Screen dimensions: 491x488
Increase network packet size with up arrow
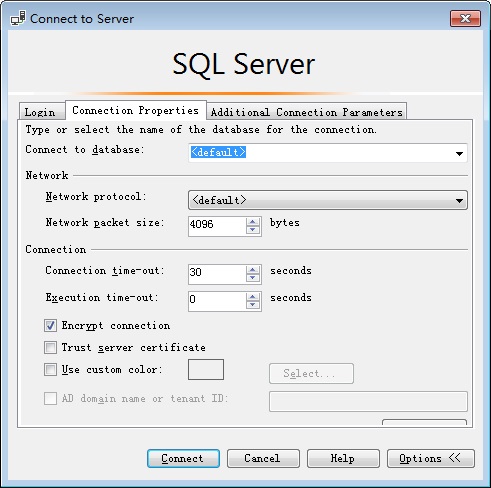click(253, 222)
